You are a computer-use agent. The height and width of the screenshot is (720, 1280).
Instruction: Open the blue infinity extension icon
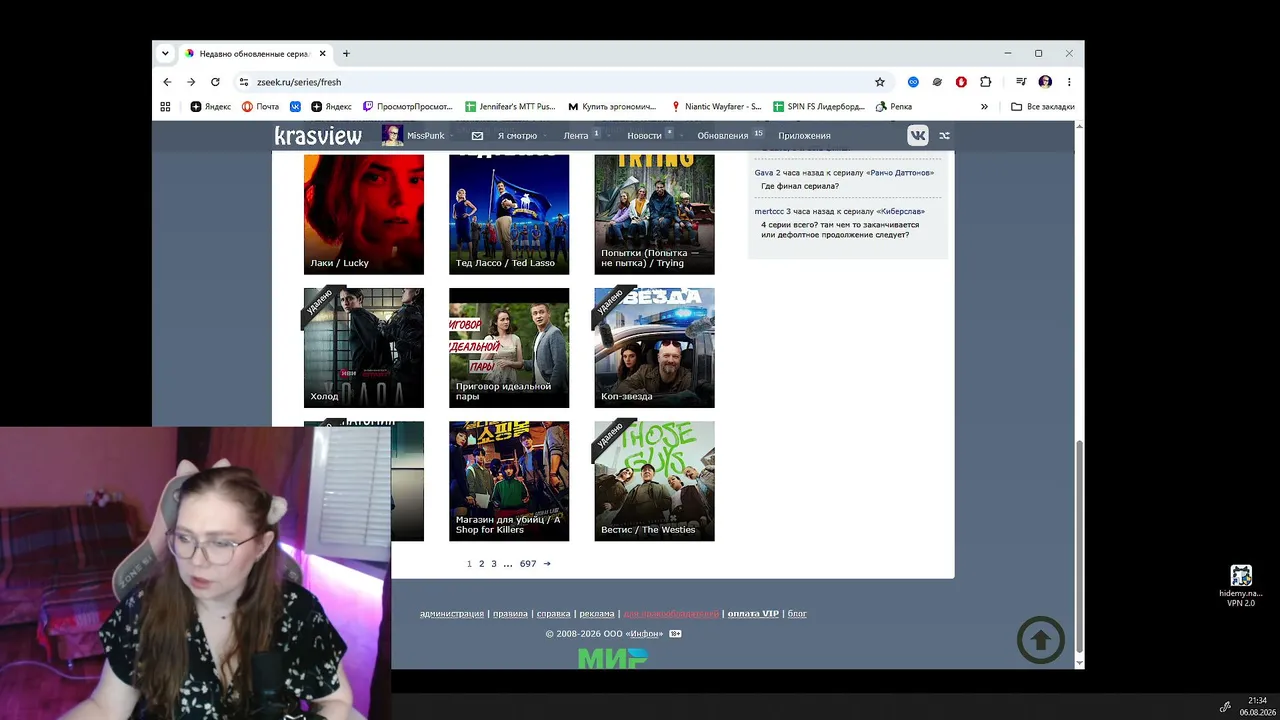point(913,82)
